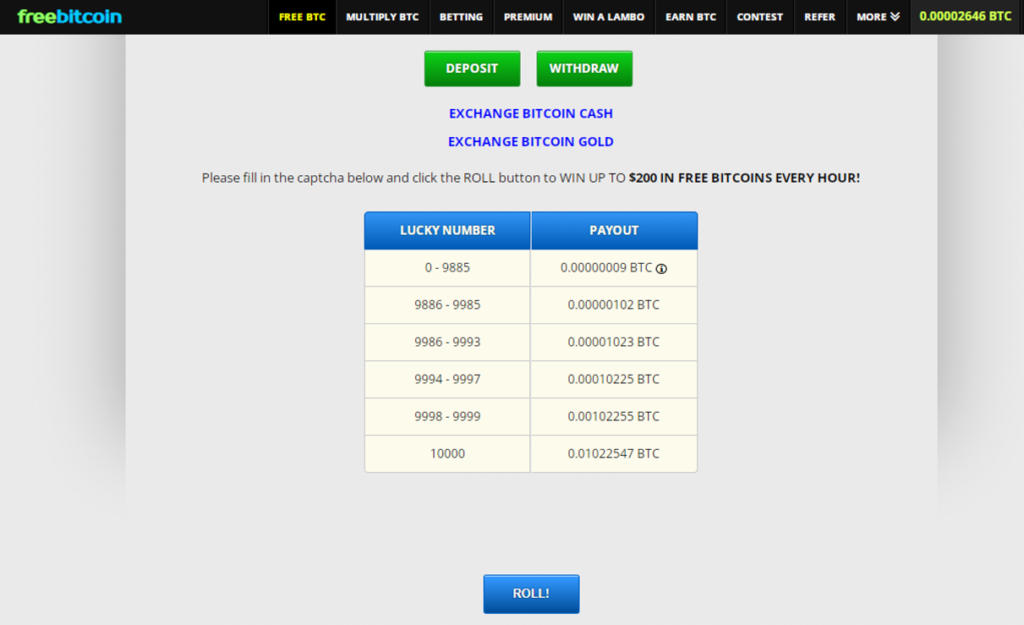Open the REFER page
The image size is (1024, 625).
(820, 17)
